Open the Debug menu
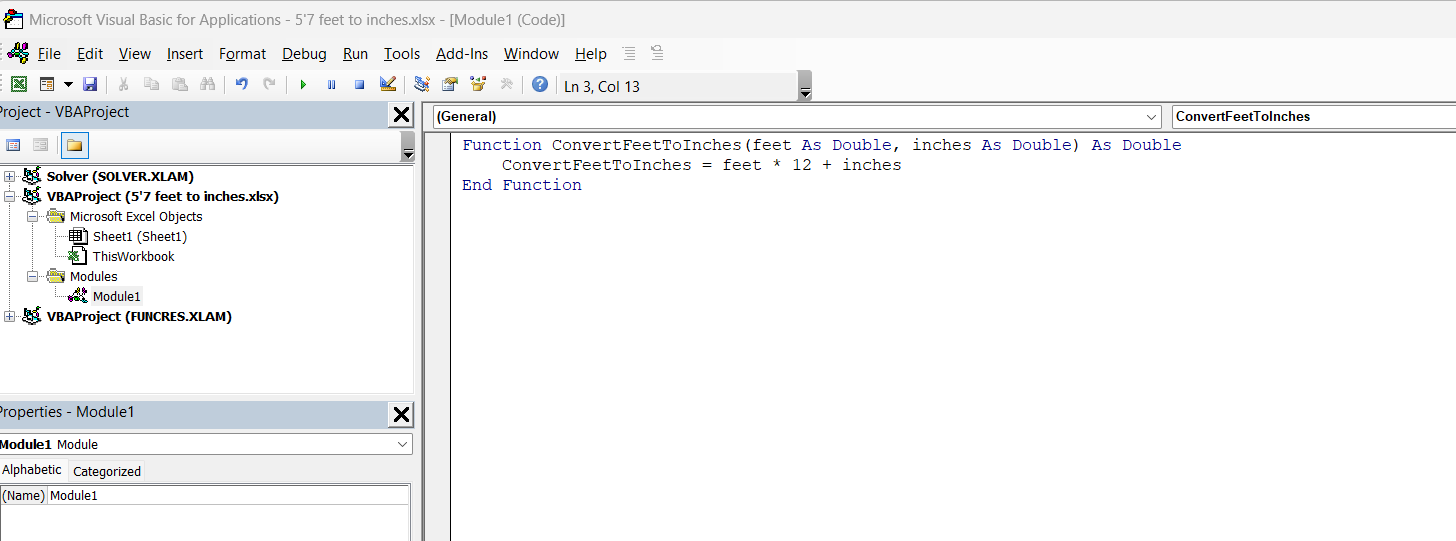 pyautogui.click(x=304, y=54)
